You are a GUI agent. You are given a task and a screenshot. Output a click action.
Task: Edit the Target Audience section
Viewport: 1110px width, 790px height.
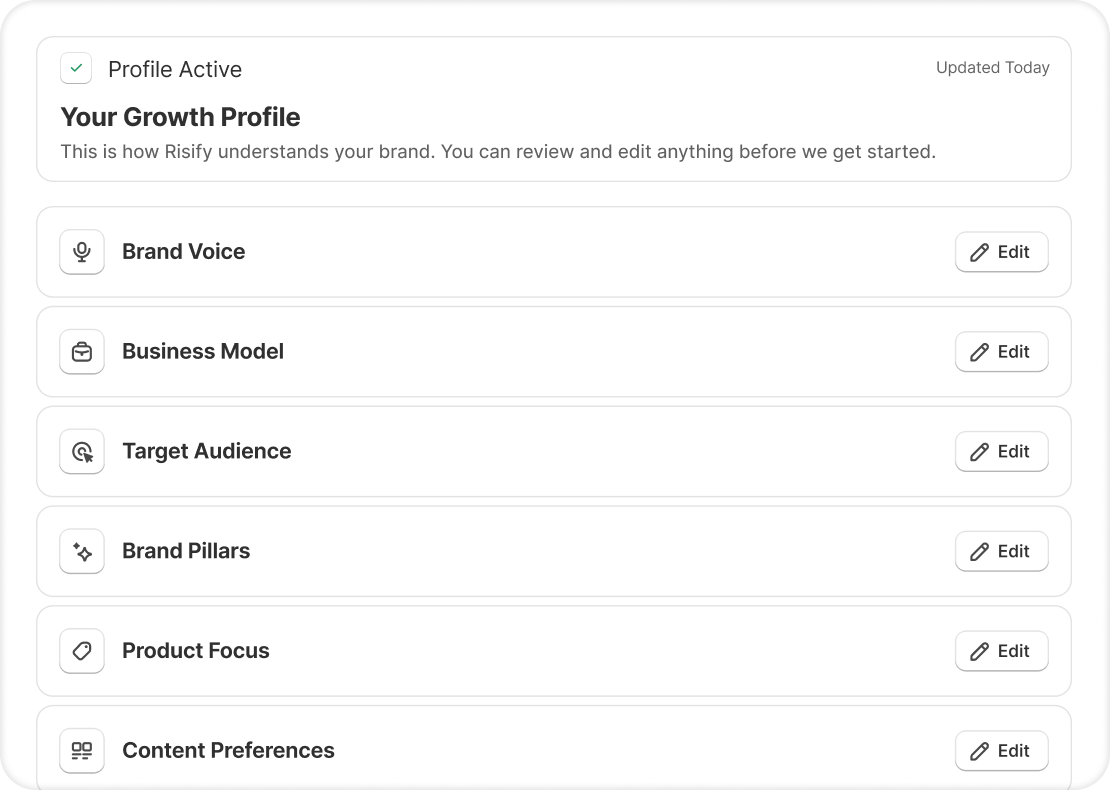(1001, 452)
